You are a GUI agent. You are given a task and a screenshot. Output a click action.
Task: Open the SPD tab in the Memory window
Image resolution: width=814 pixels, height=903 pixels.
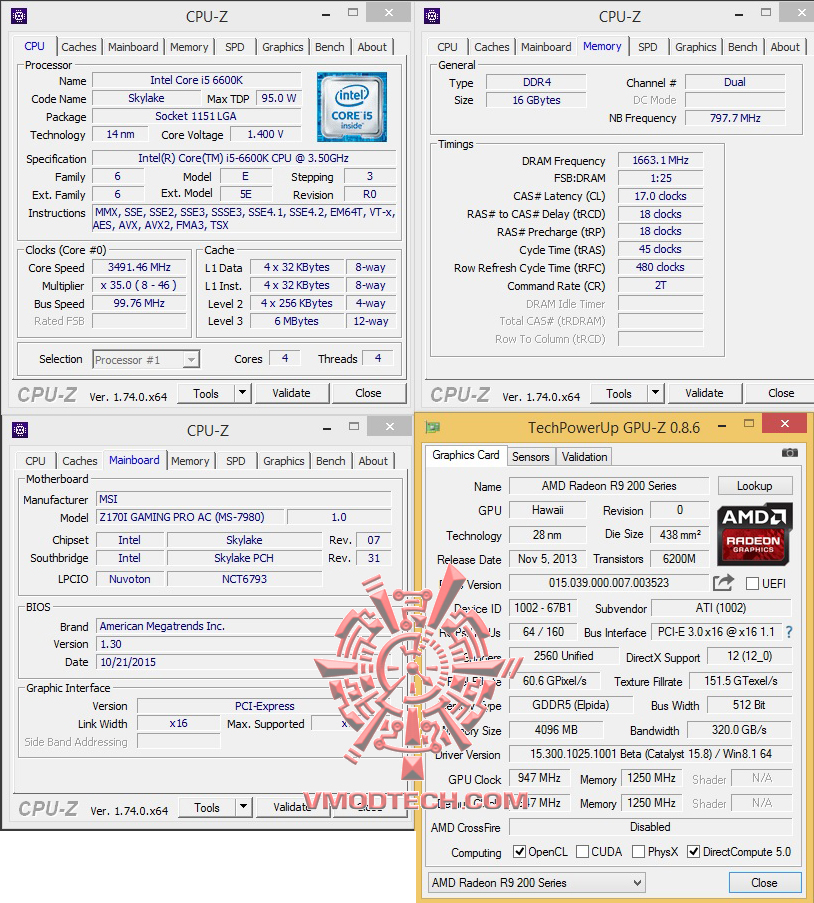648,47
